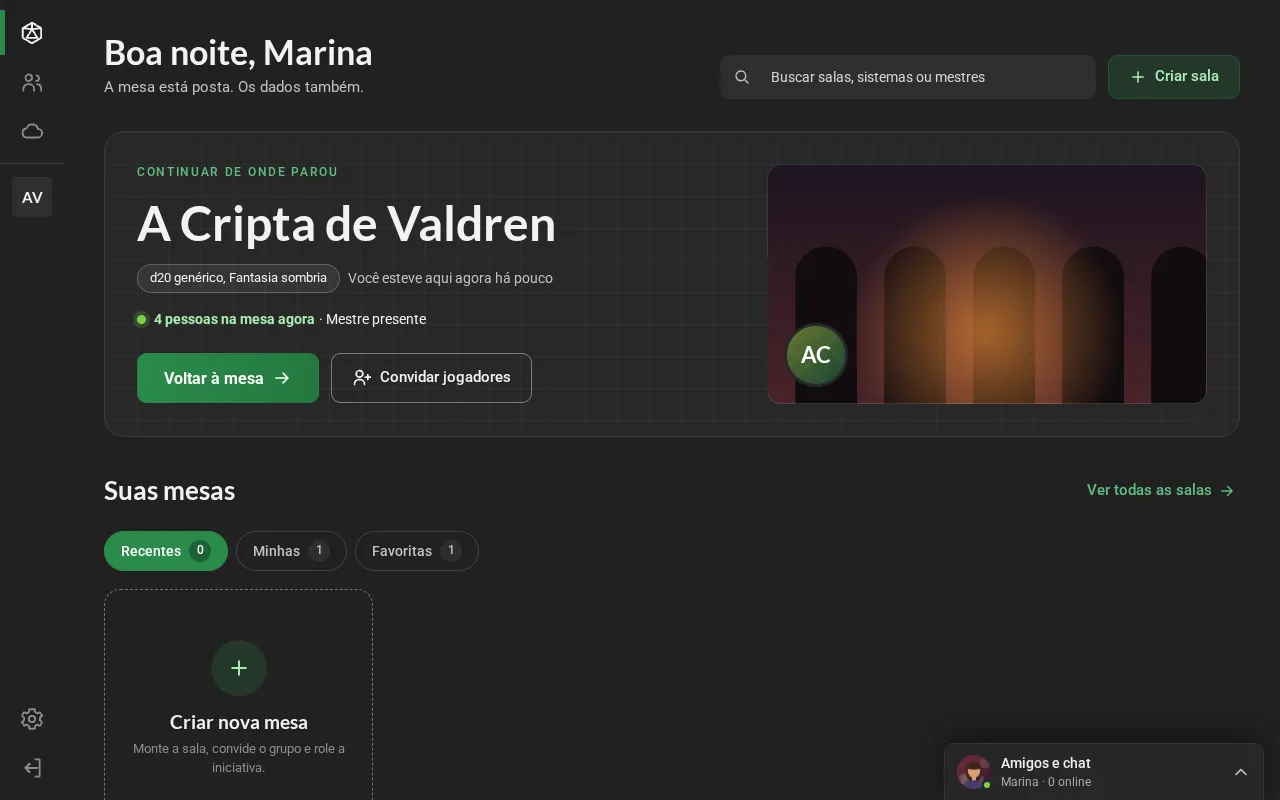
Task: Click the logout icon in sidebar
Action: tap(32, 768)
